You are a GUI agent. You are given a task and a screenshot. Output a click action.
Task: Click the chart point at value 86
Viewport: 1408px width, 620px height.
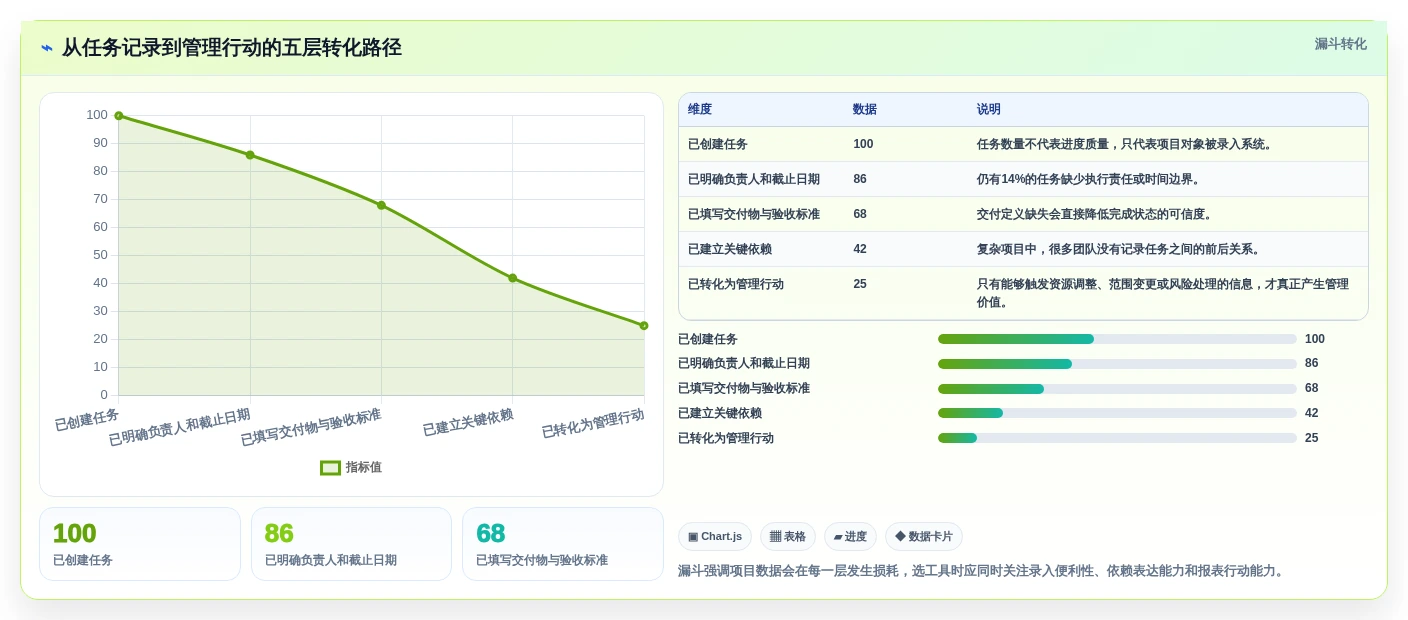point(250,155)
